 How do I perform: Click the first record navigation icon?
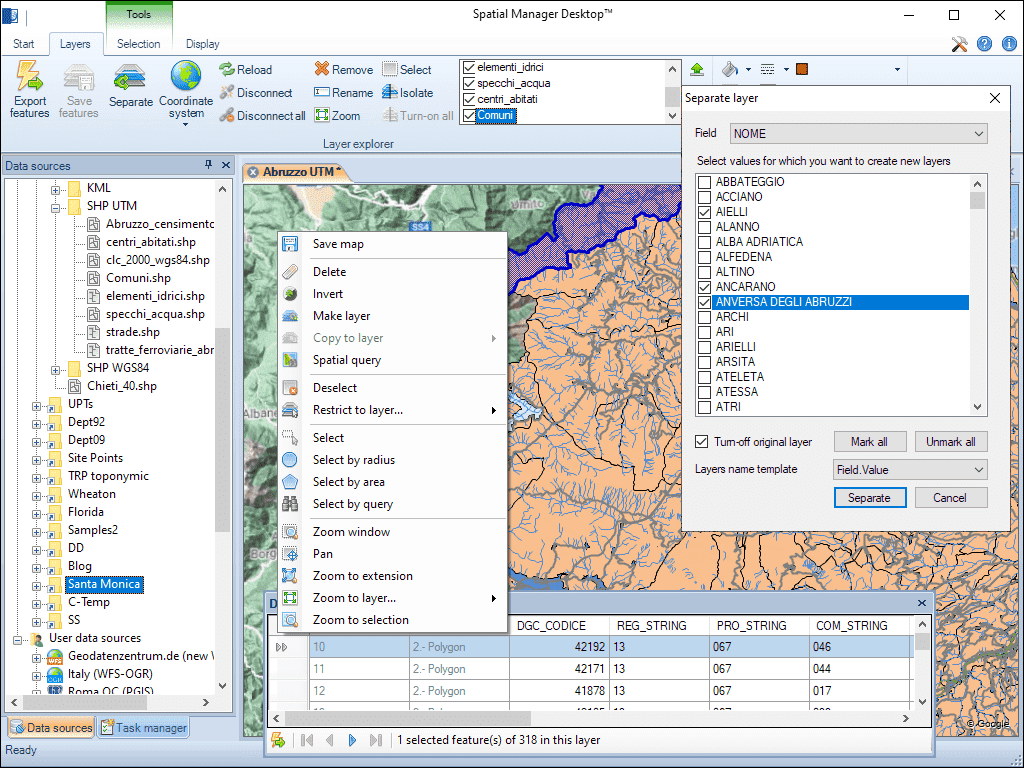[308, 740]
